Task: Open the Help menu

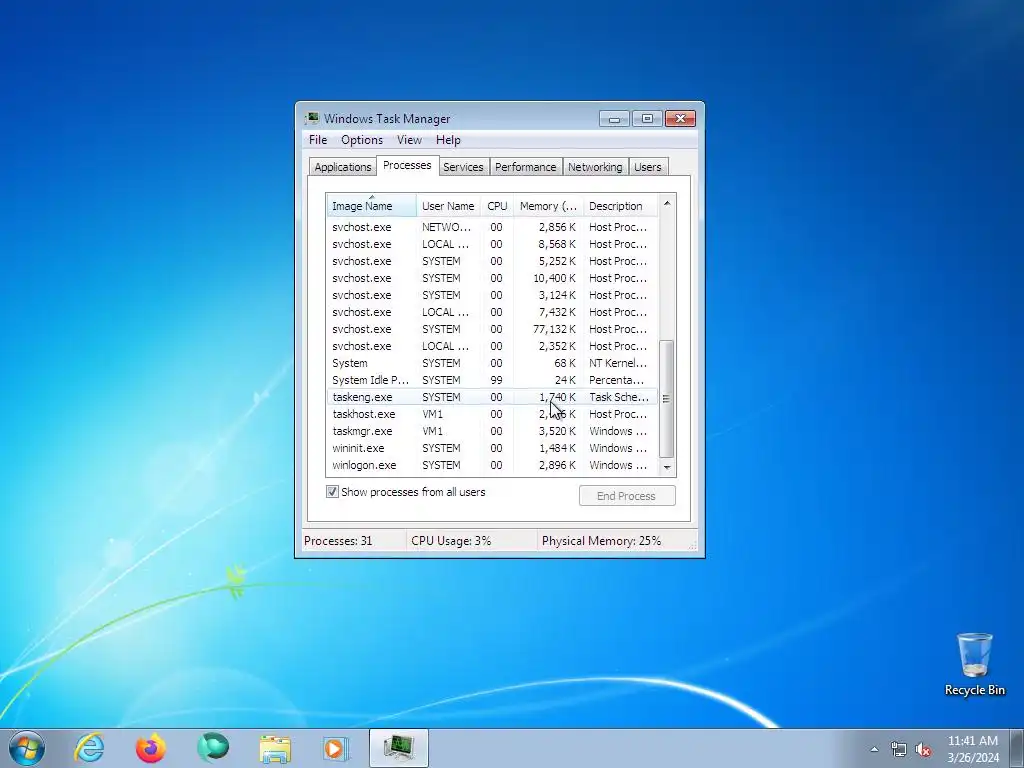Action: tap(448, 140)
